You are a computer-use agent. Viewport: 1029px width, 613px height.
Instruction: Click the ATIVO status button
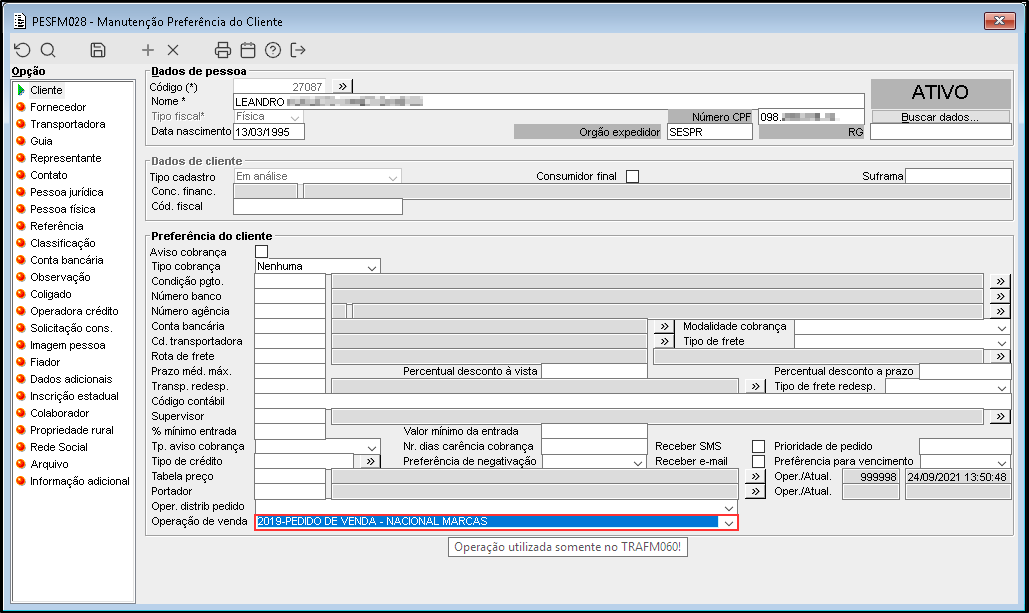pyautogui.click(x=940, y=93)
